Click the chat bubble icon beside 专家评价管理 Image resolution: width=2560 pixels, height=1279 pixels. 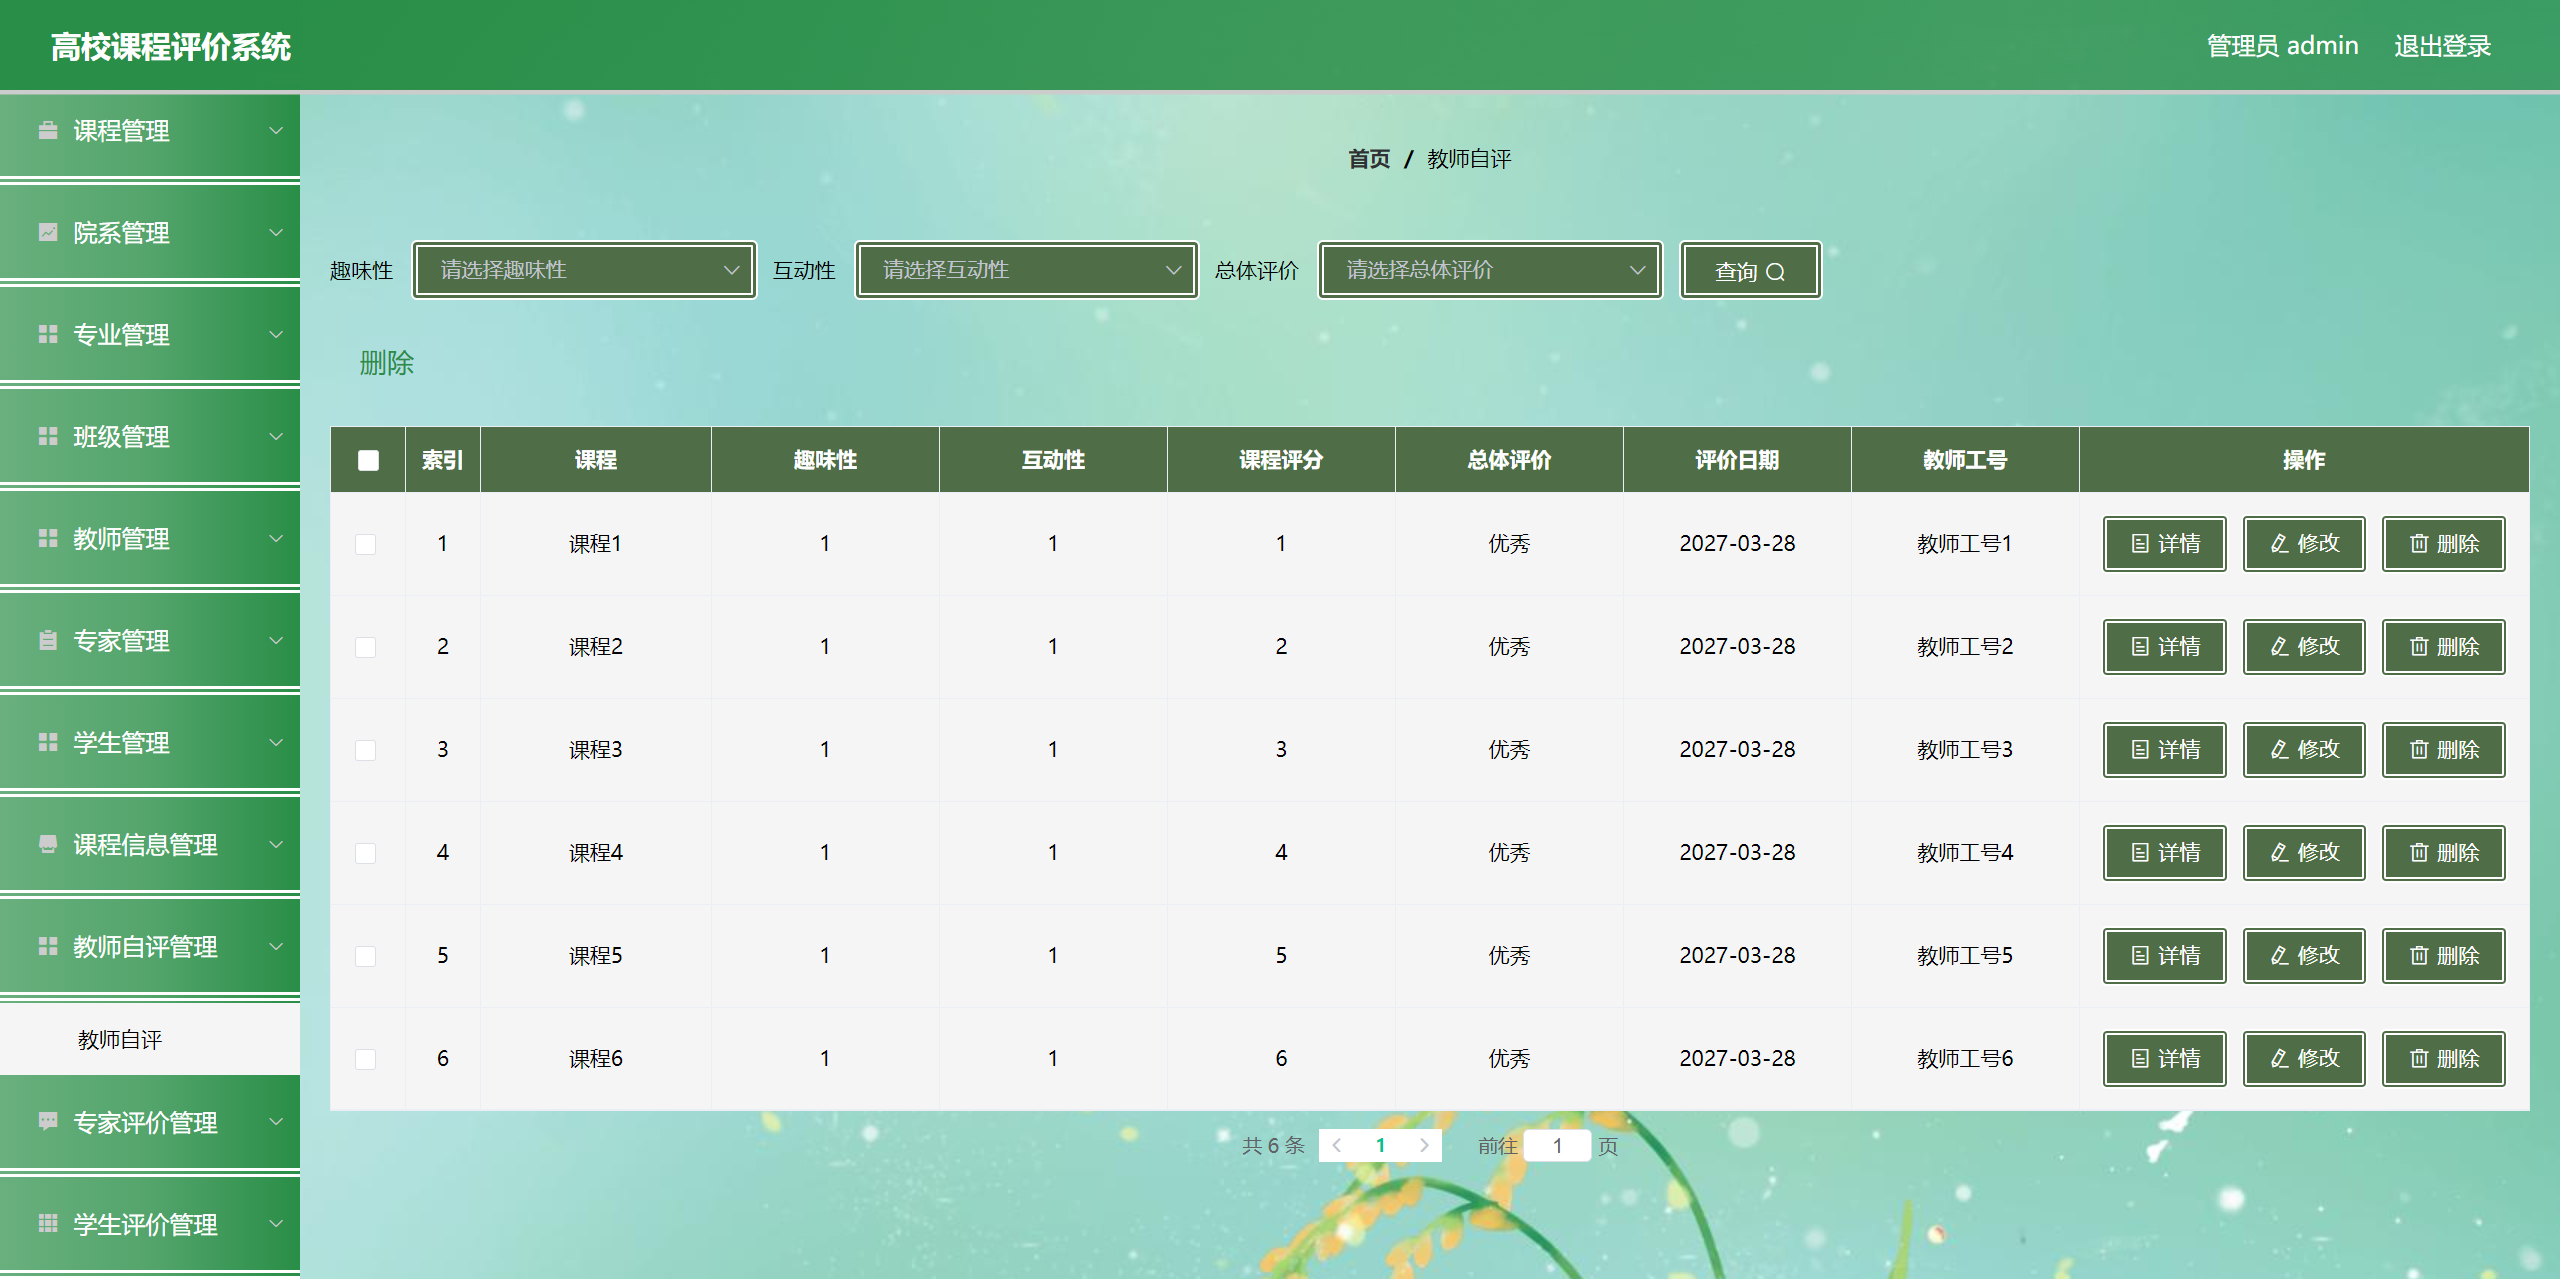tap(47, 1121)
